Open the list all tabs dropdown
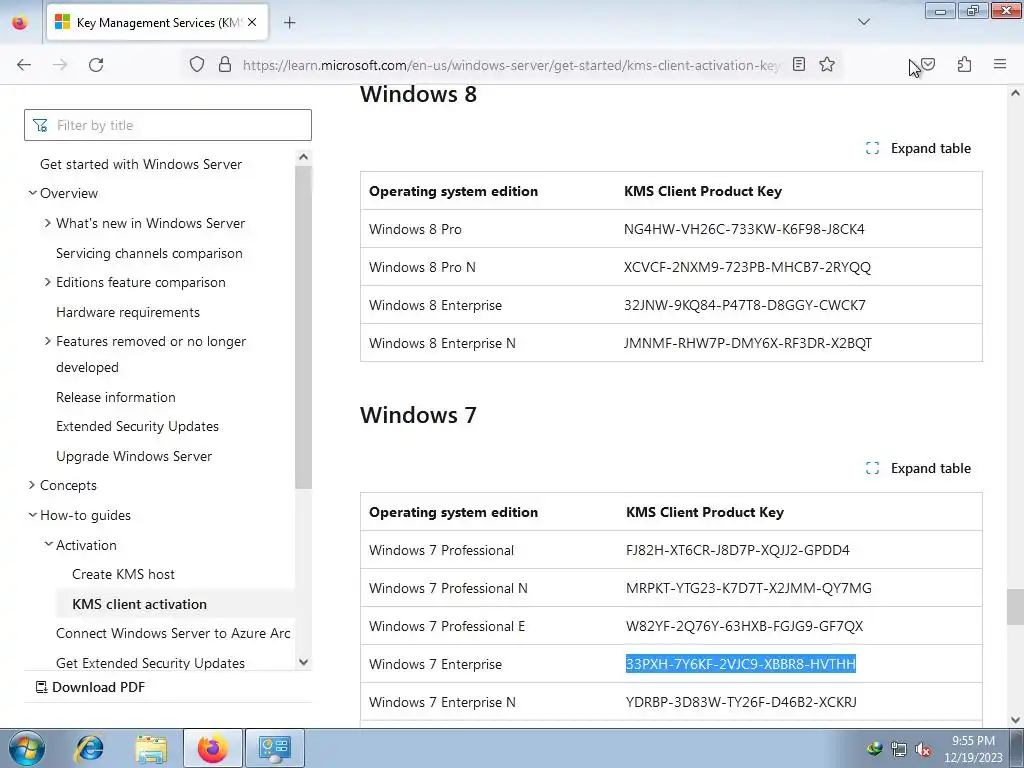This screenshot has width=1024, height=768. (863, 22)
